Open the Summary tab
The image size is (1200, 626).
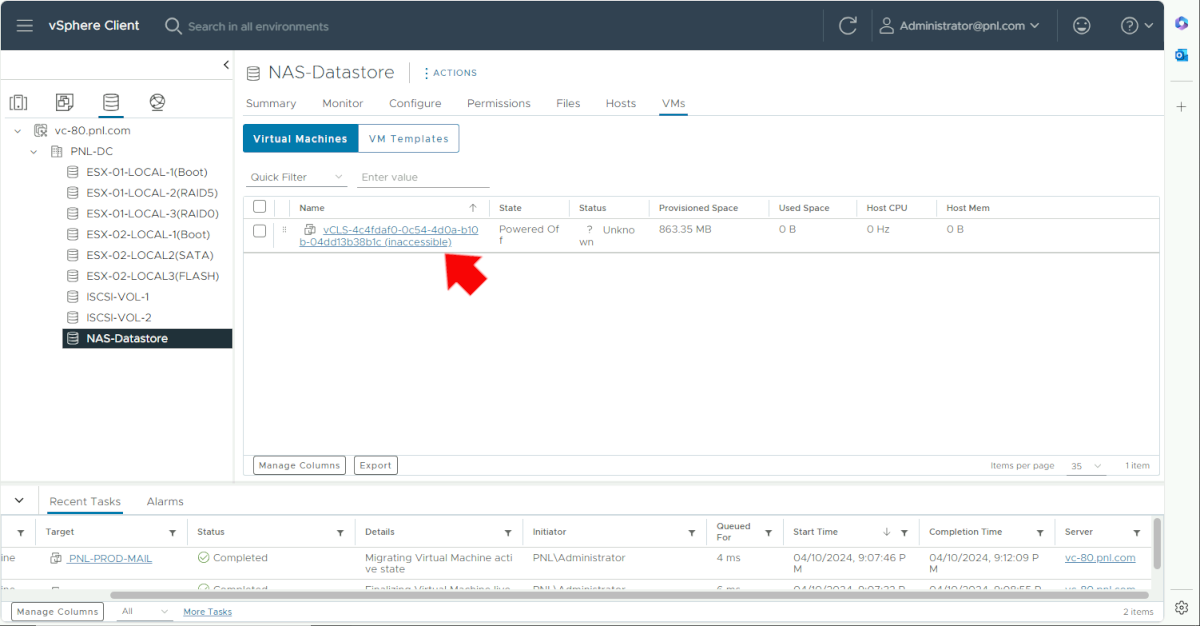coord(271,103)
